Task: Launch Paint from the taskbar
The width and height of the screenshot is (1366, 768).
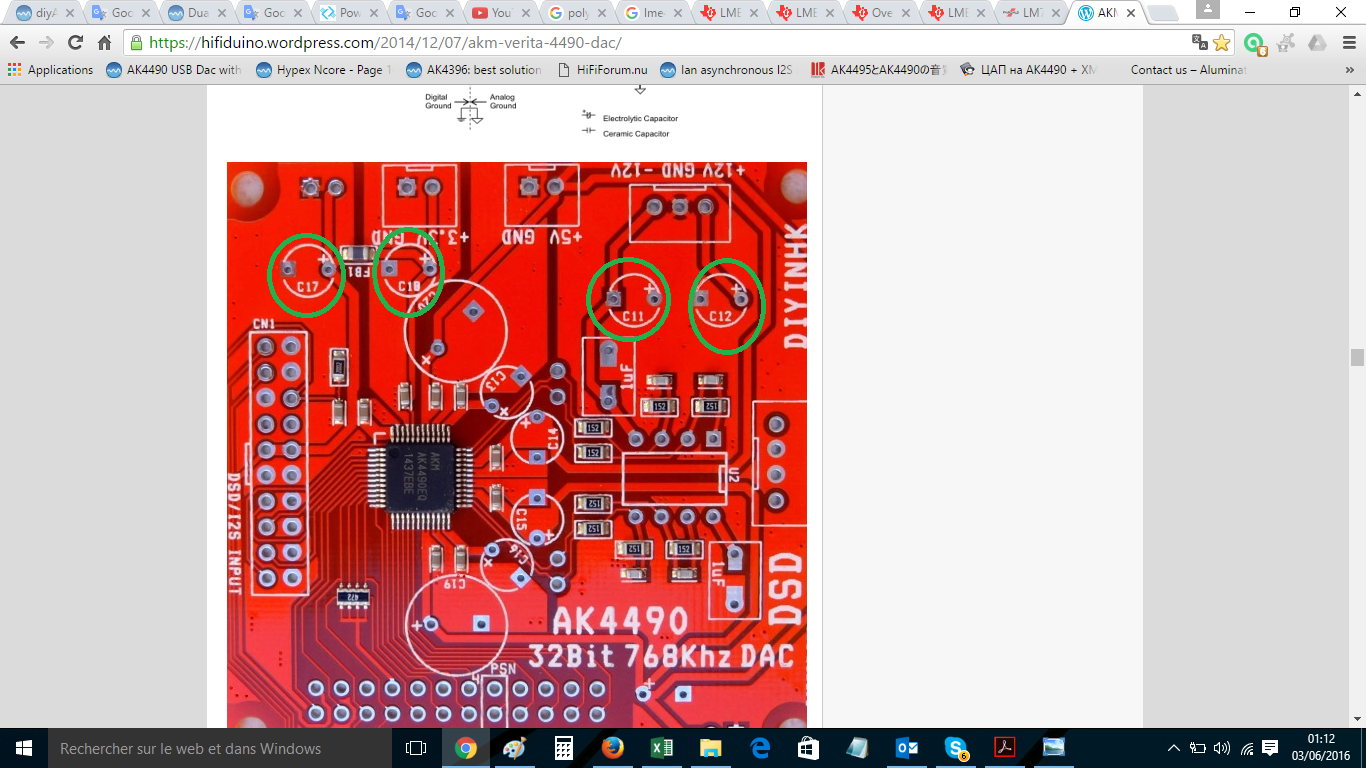Action: click(514, 748)
